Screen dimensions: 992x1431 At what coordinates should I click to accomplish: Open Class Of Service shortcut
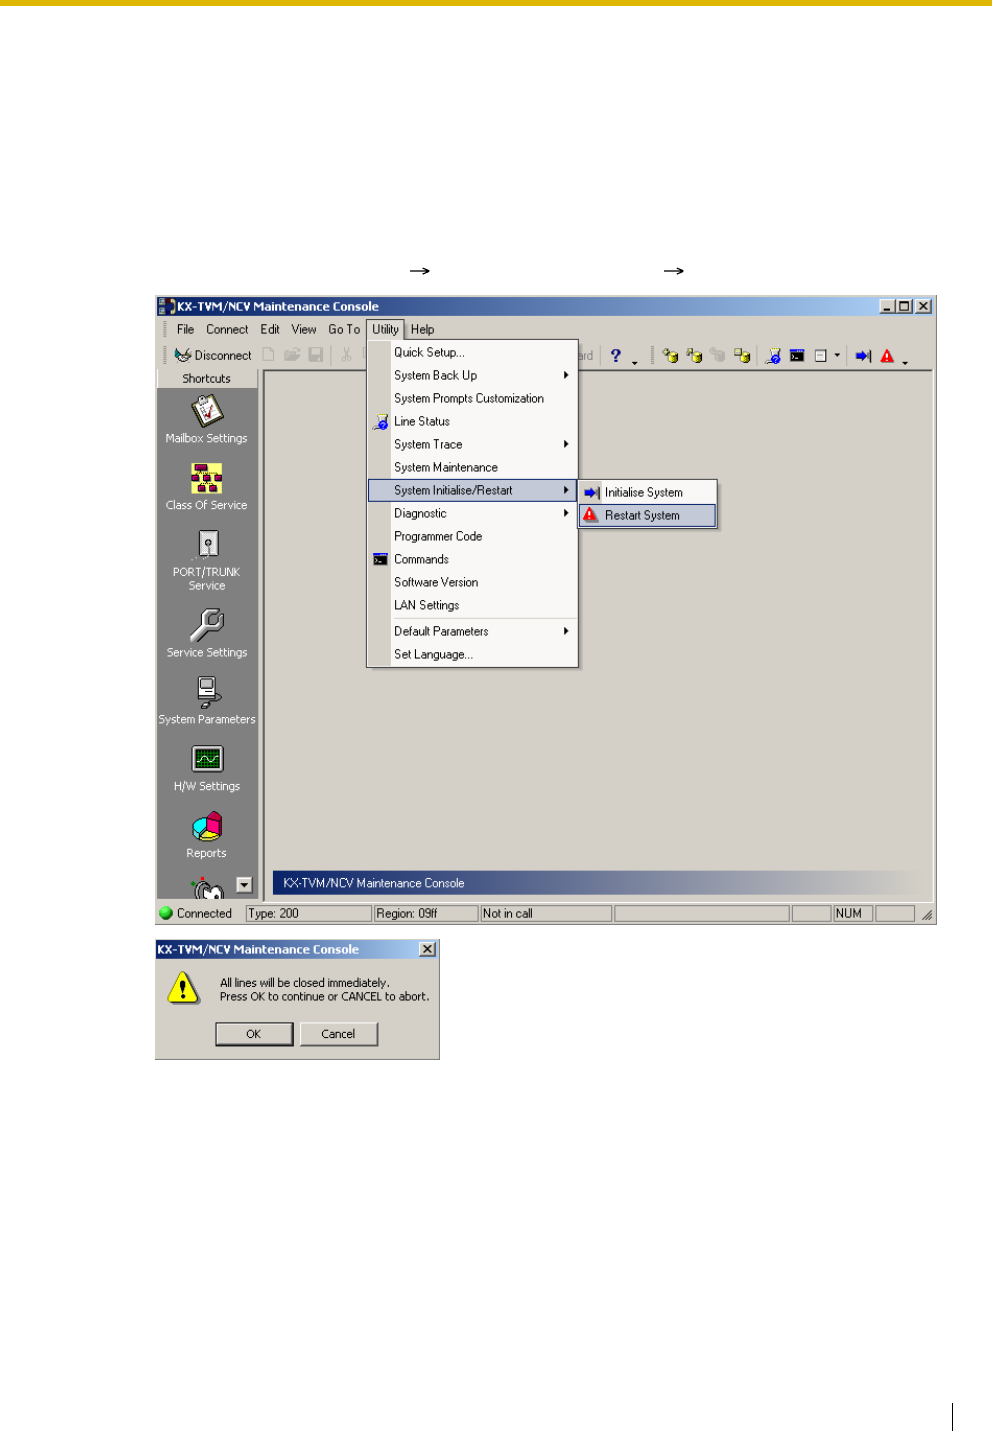pos(207,486)
